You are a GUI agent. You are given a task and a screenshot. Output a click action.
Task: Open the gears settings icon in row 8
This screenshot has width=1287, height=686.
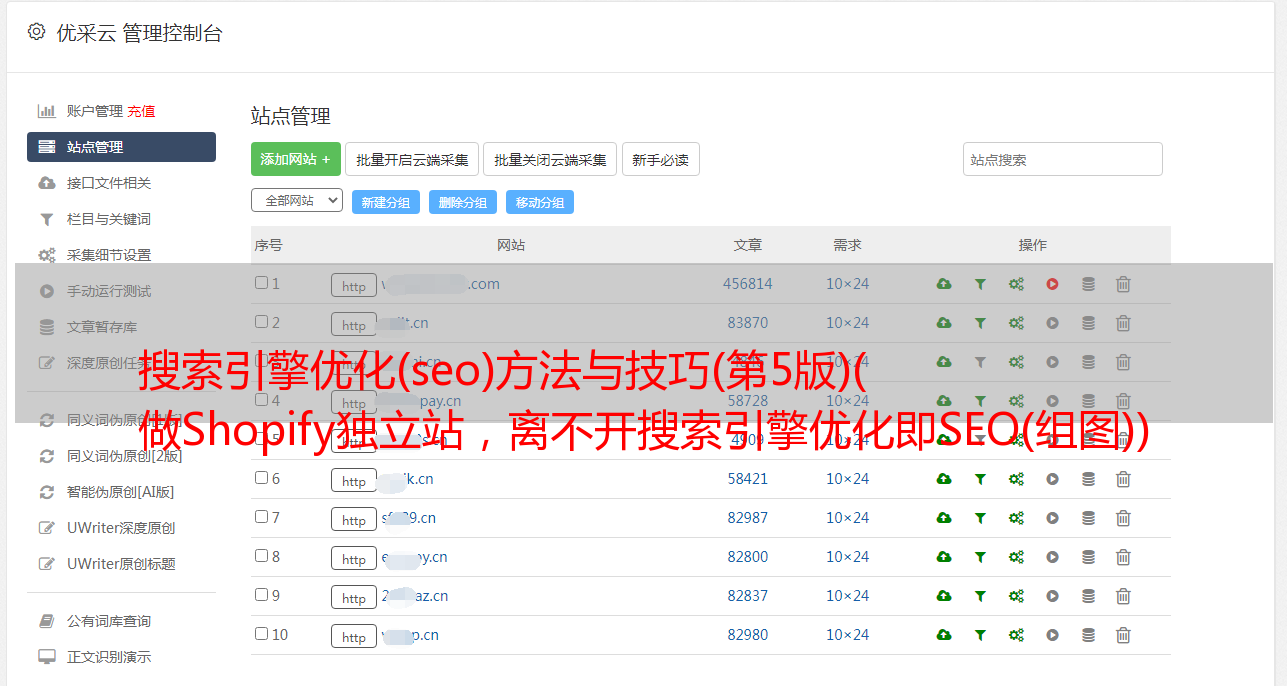[x=1016, y=557]
